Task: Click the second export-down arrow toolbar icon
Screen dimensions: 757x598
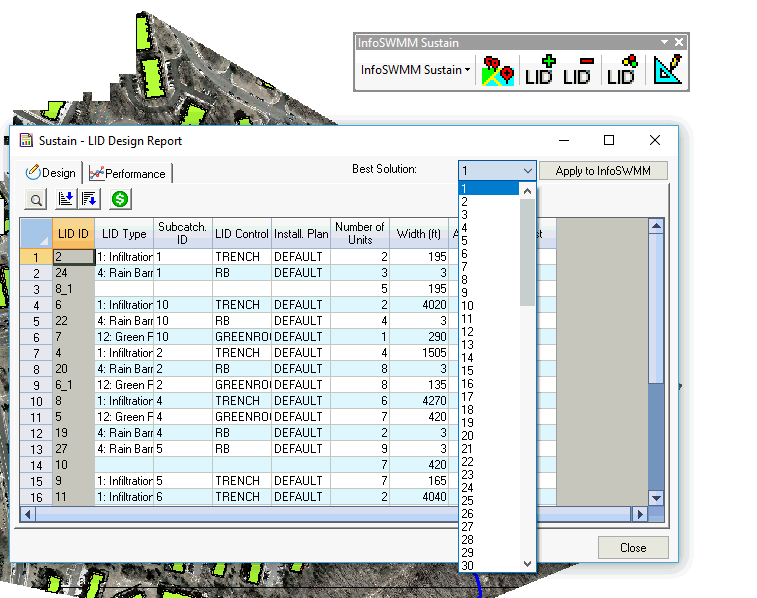Action: tap(89, 199)
